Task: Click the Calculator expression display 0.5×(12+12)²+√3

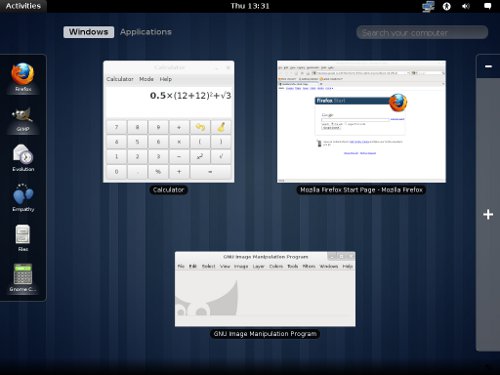Action: (190, 96)
